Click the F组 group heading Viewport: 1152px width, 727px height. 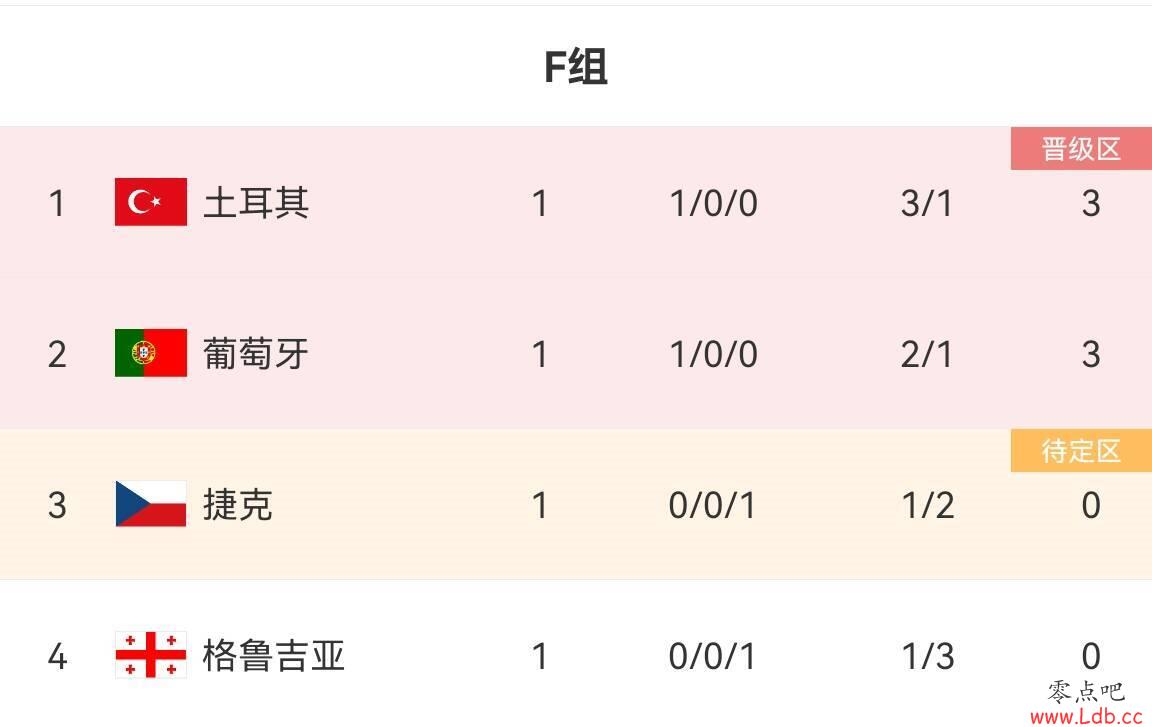pos(576,67)
